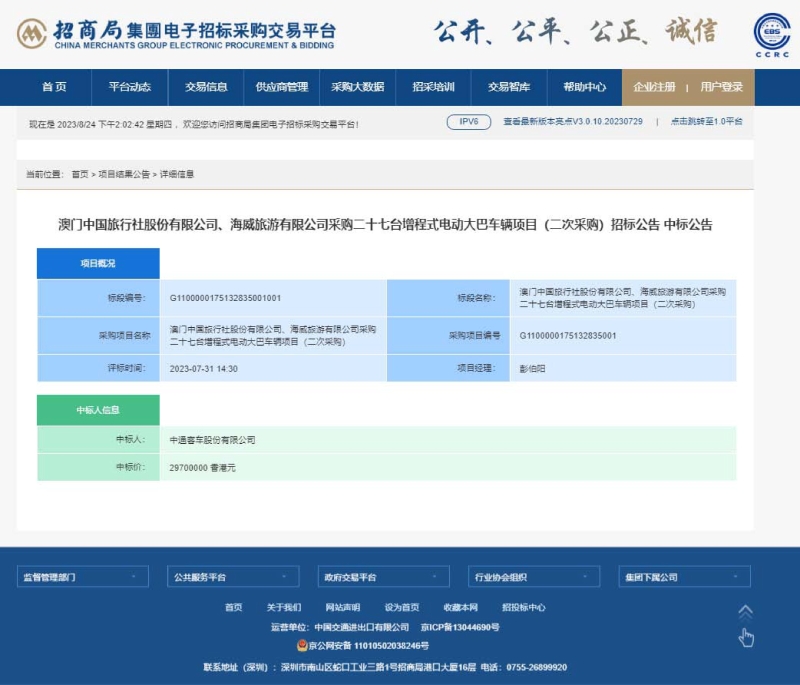800x685 pixels.
Task: Click the 标段编号 value G1100000175132835001001
Action: coord(226,298)
